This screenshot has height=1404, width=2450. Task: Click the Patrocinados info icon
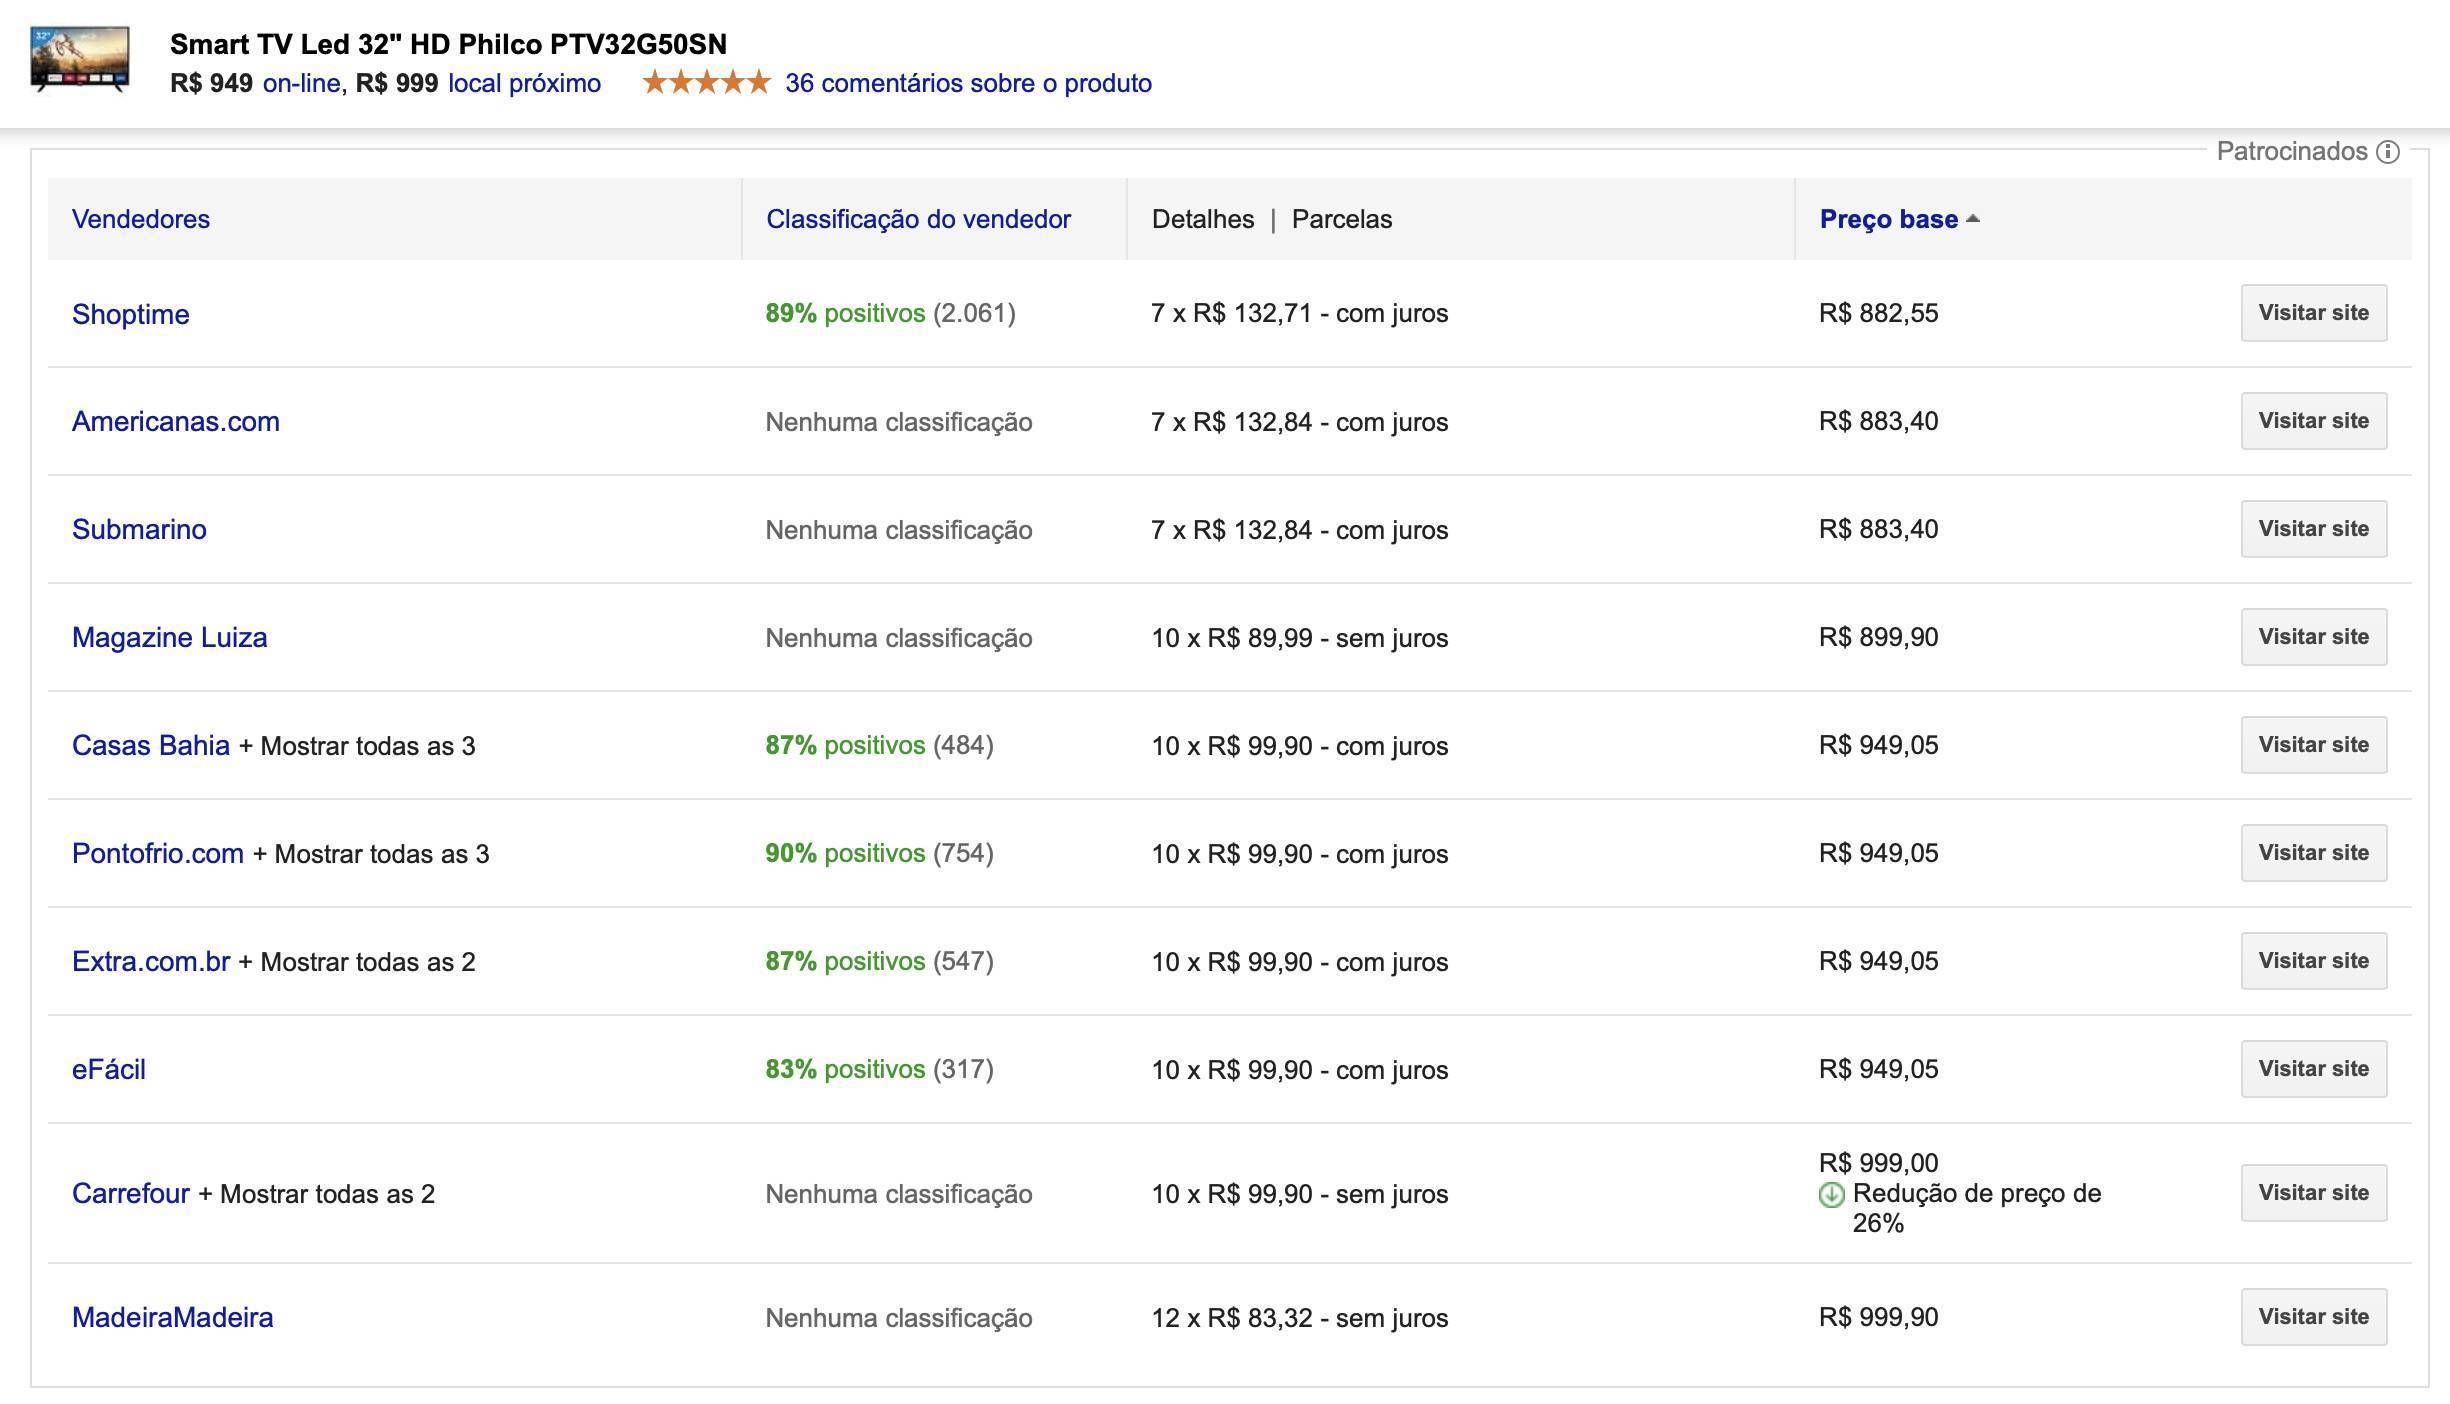point(2387,152)
